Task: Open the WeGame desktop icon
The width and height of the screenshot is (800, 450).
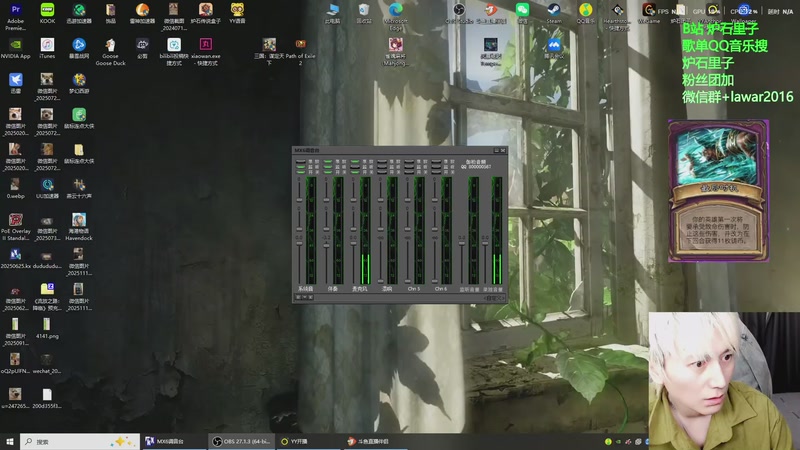Action: (649, 13)
